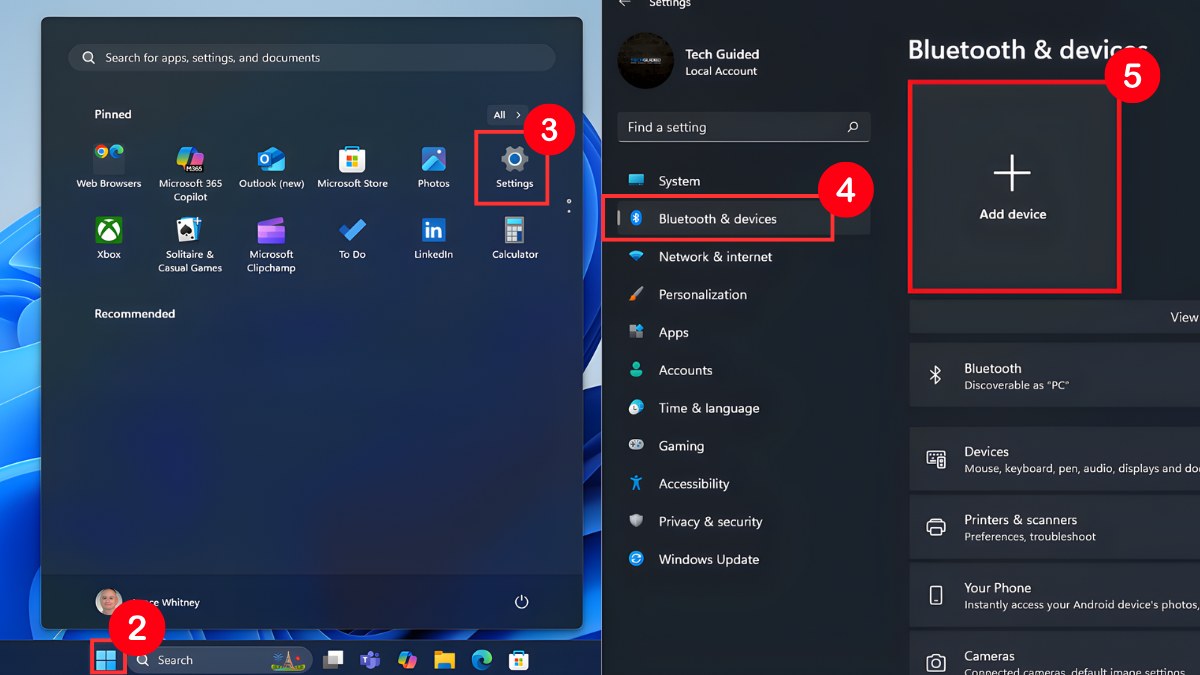Open the Web Browsers folder icon
This screenshot has height=675, width=1200.
click(109, 167)
